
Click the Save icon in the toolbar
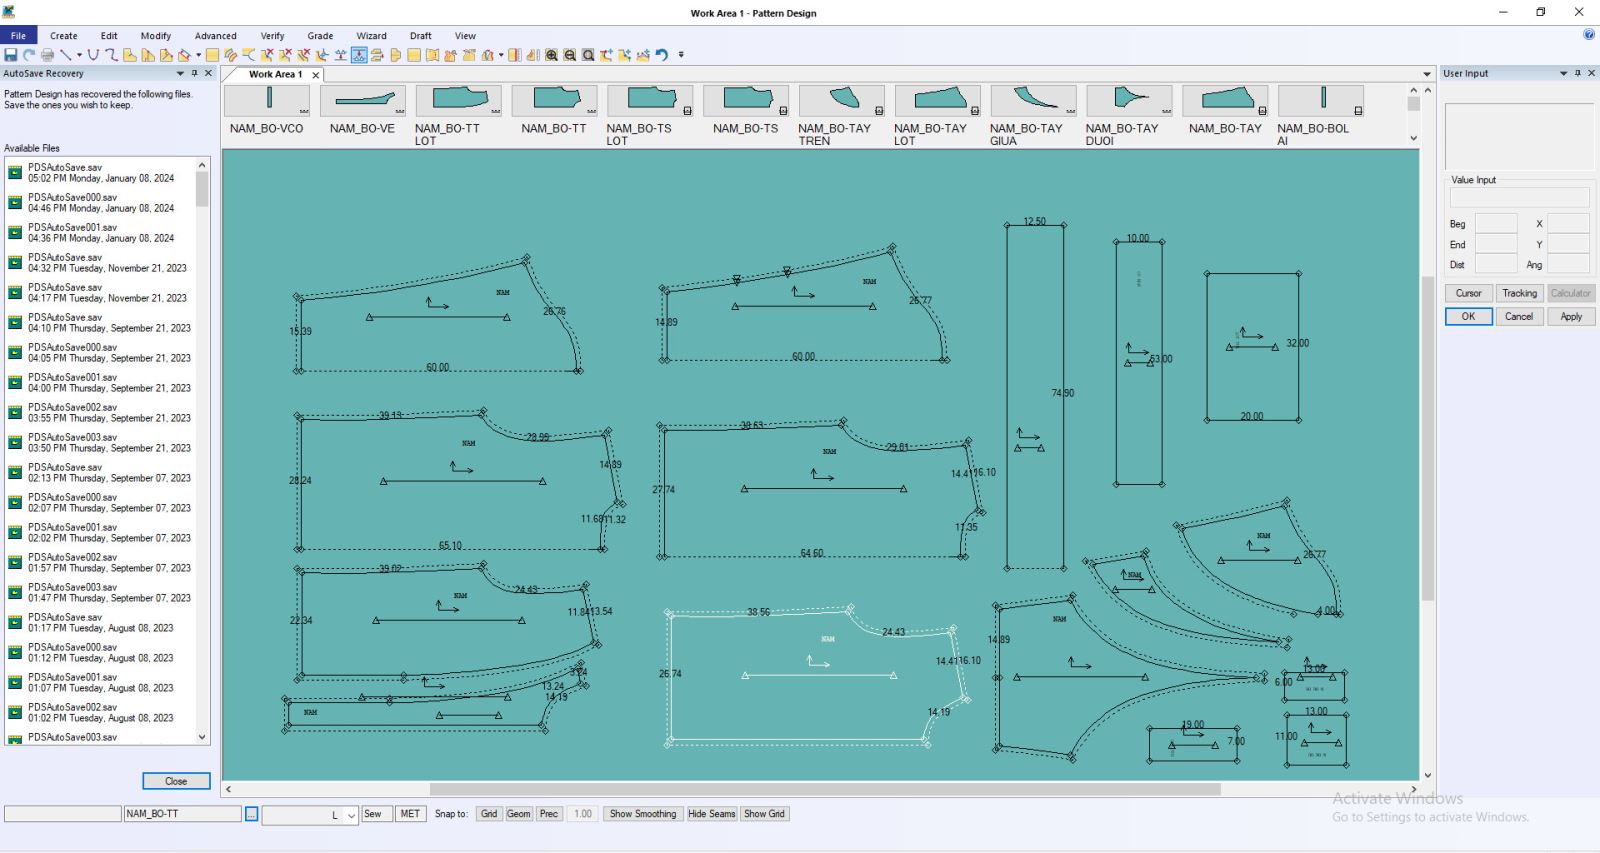11,55
